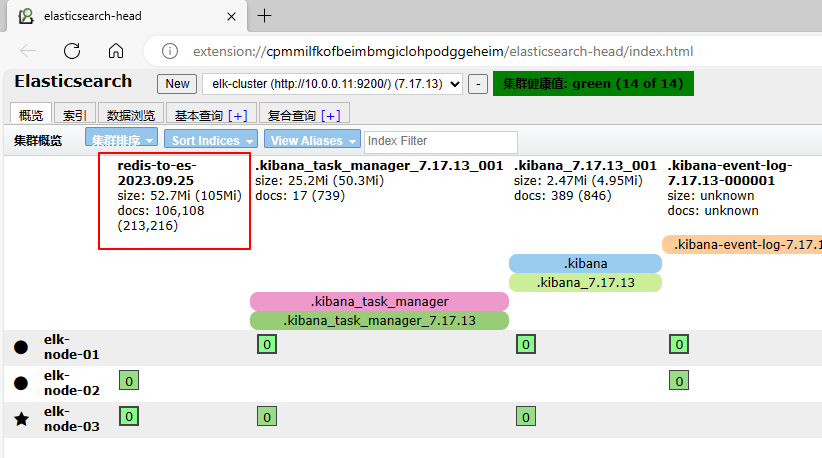Click elk-node-02 circle icon
The image size is (822, 458).
point(21,383)
